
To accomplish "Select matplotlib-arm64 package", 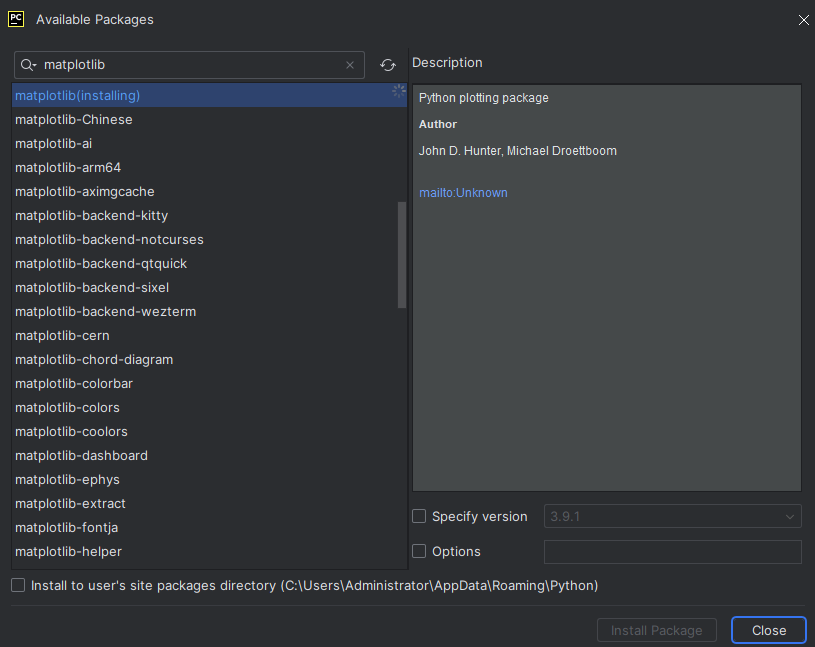I will pyautogui.click(x=209, y=167).
